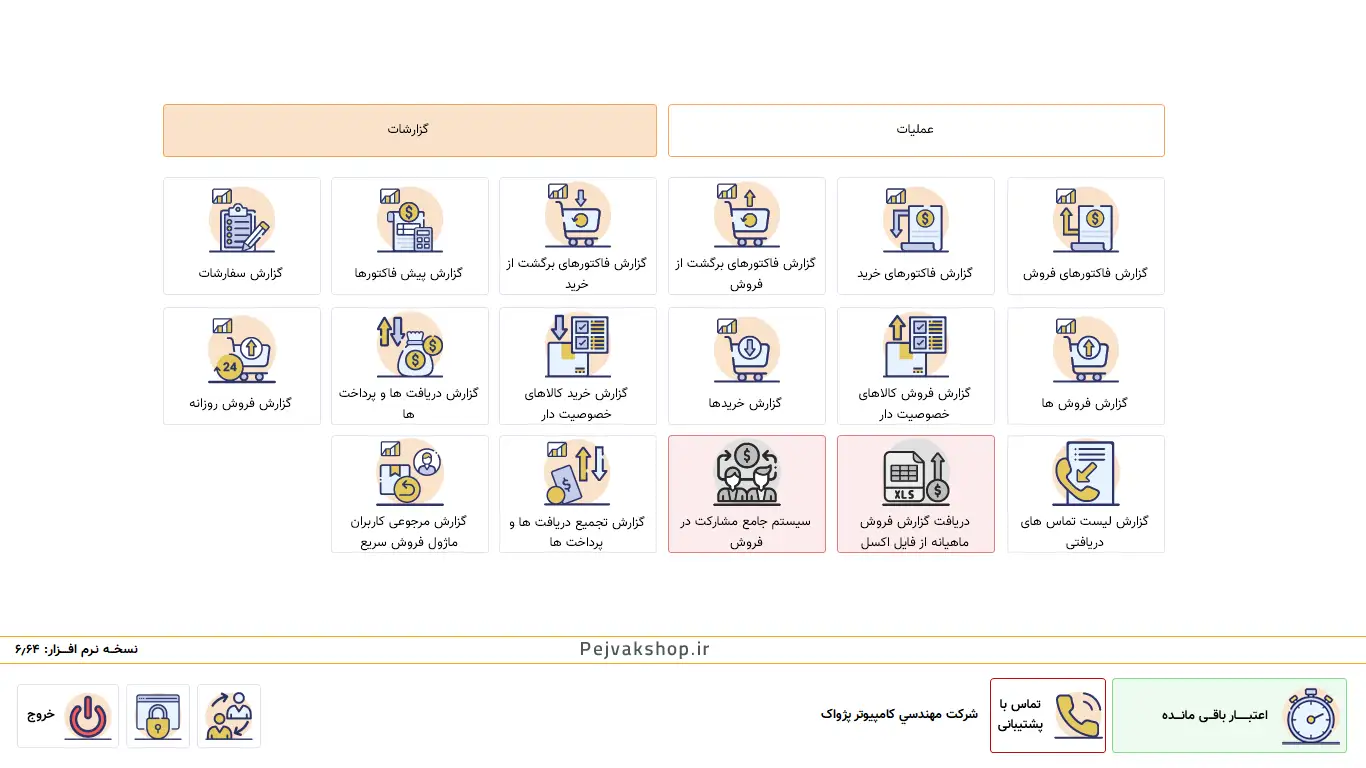This screenshot has width=1366, height=768.
Task: Open the received calls list report
Action: coord(1085,494)
